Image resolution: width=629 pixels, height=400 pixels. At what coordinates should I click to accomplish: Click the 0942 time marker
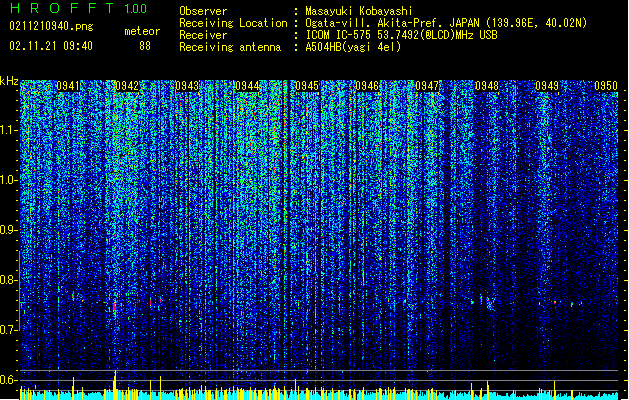(x=127, y=86)
